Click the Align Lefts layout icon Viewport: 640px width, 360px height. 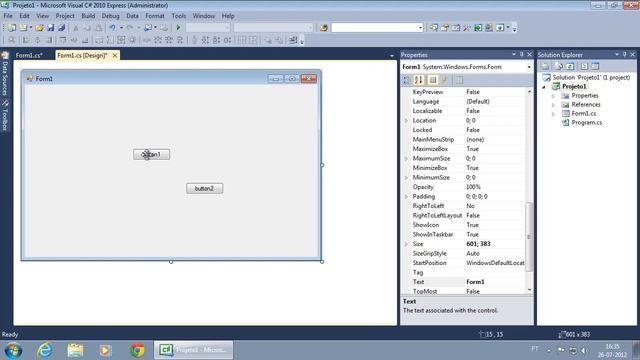[x=26, y=40]
